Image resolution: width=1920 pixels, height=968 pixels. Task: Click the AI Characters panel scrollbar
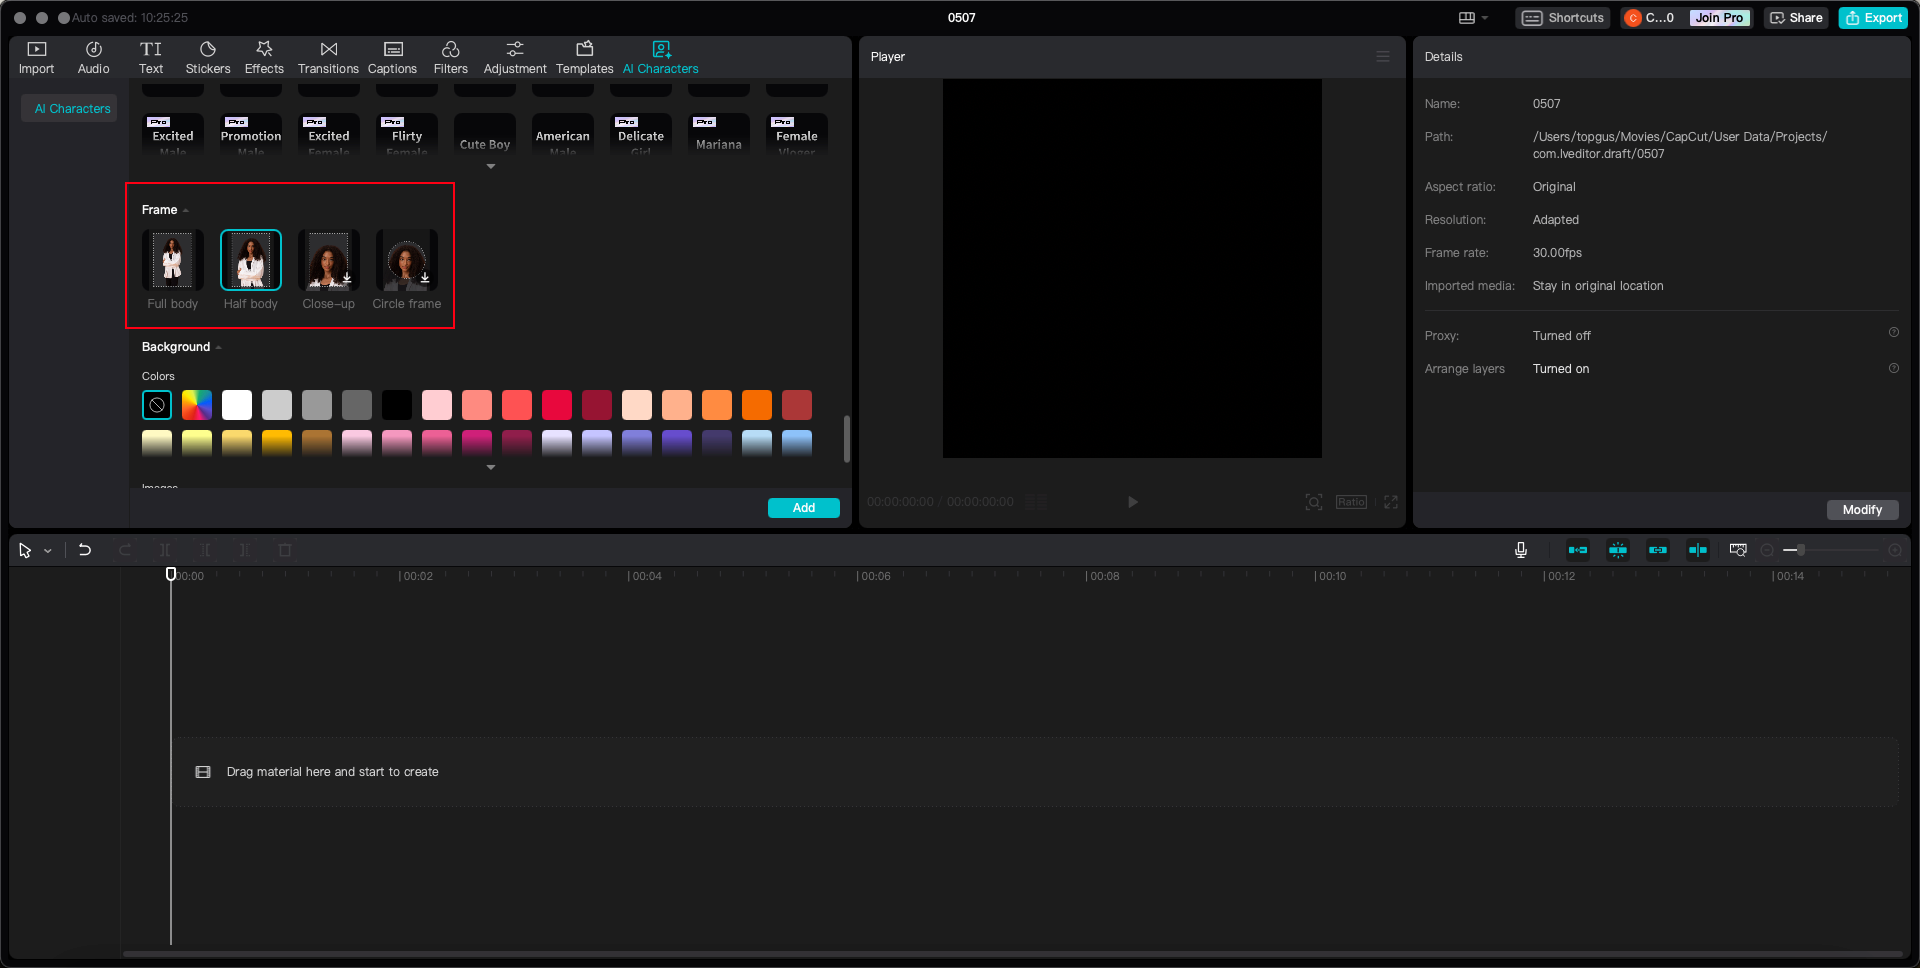[847, 439]
